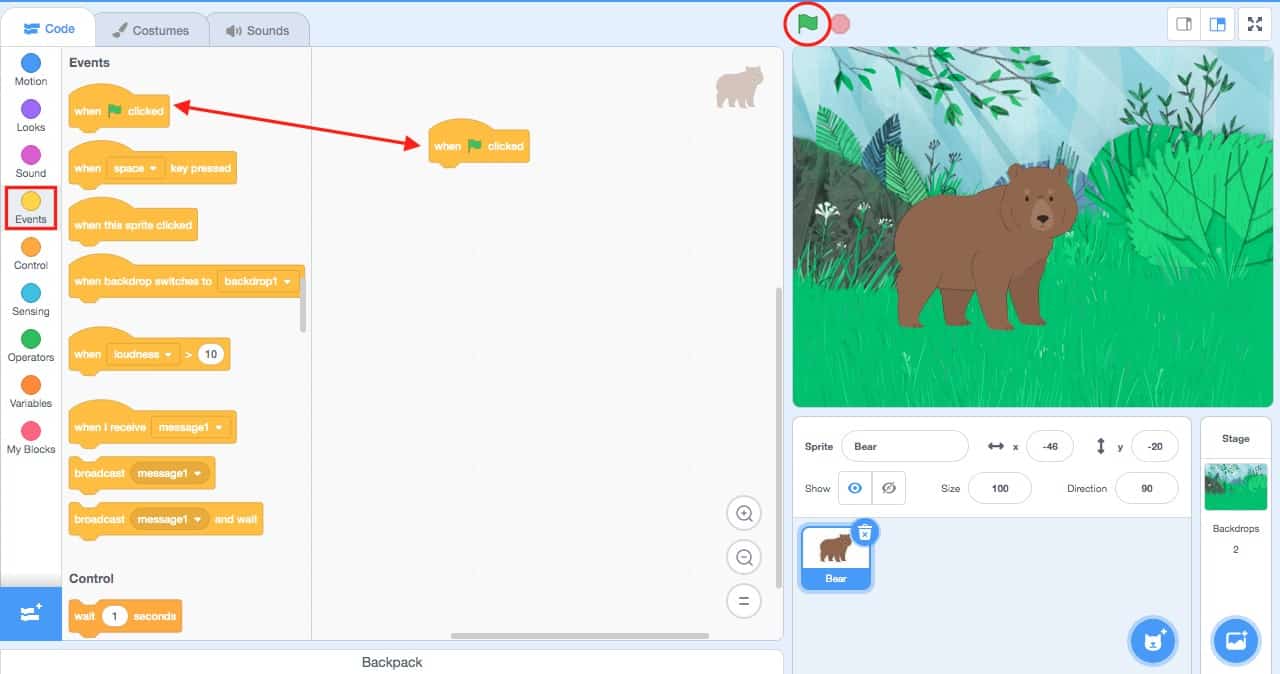1280x674 pixels.
Task: Reset workspace zoom with equals icon
Action: (x=744, y=601)
